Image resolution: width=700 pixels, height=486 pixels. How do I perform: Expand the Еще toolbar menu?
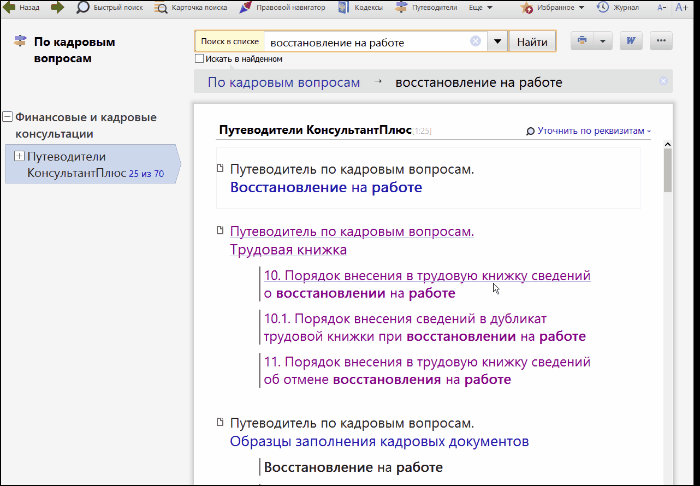pyautogui.click(x=480, y=8)
